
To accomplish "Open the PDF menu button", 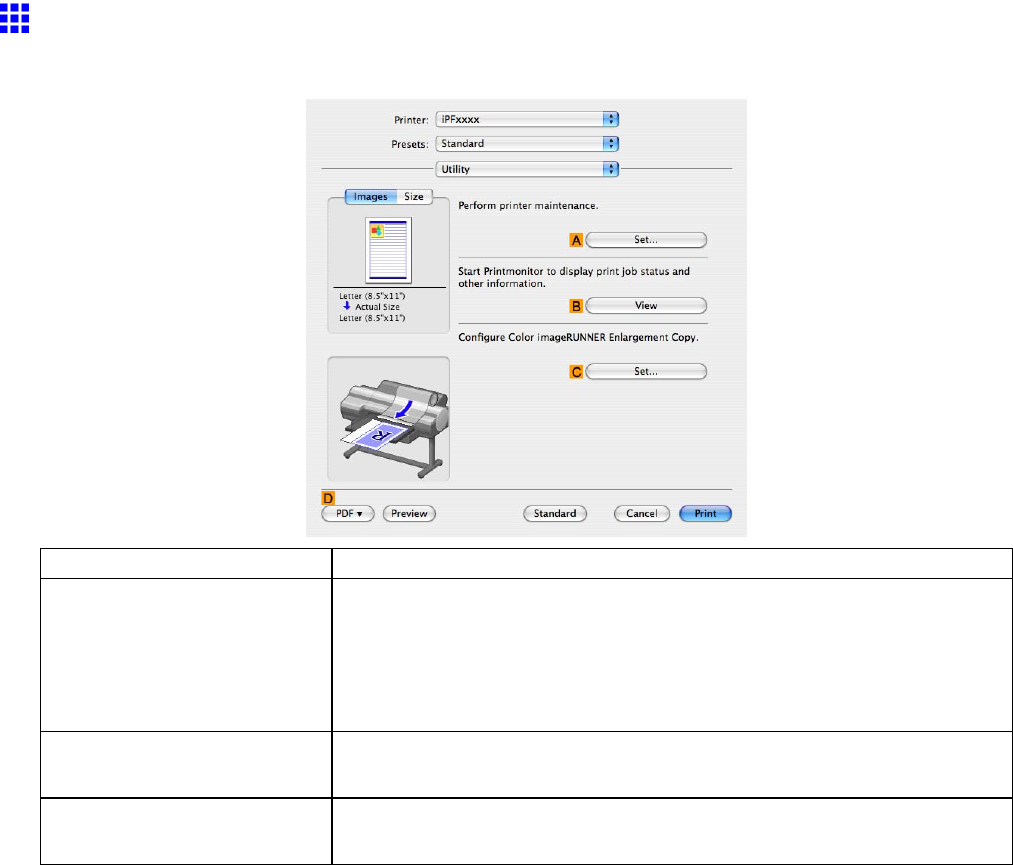I will [x=348, y=514].
